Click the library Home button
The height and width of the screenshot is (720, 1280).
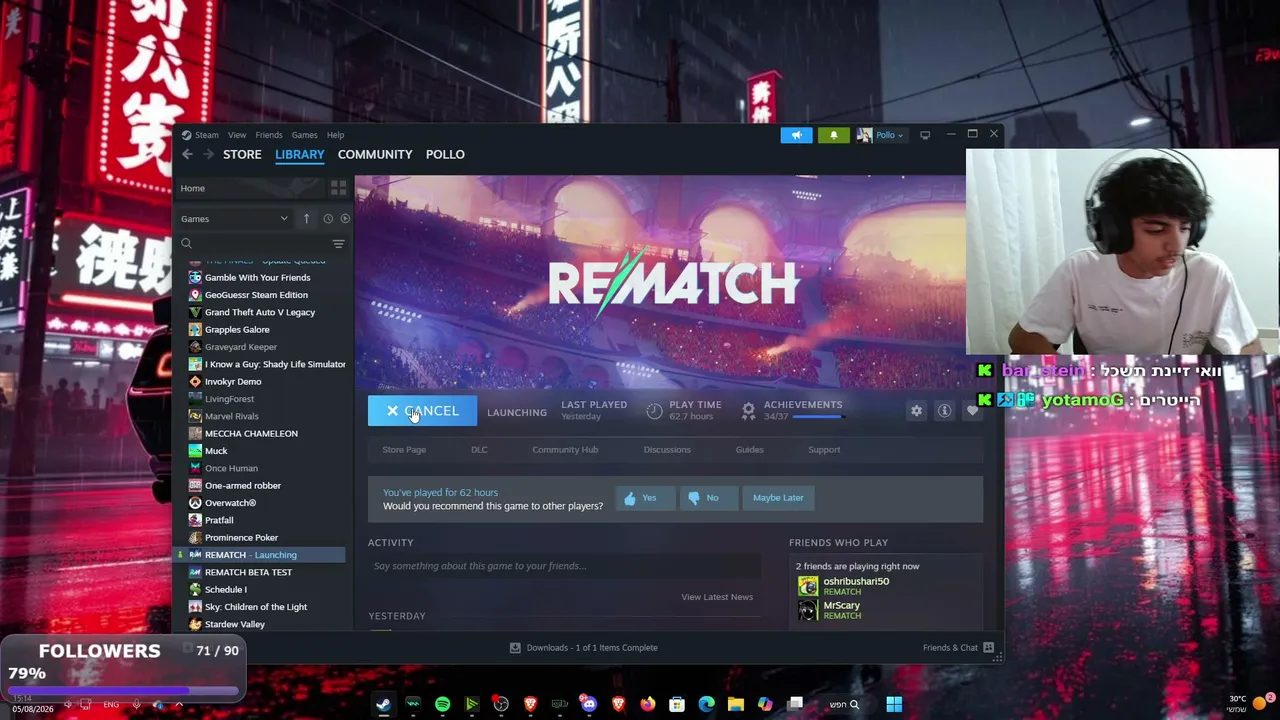[250, 188]
